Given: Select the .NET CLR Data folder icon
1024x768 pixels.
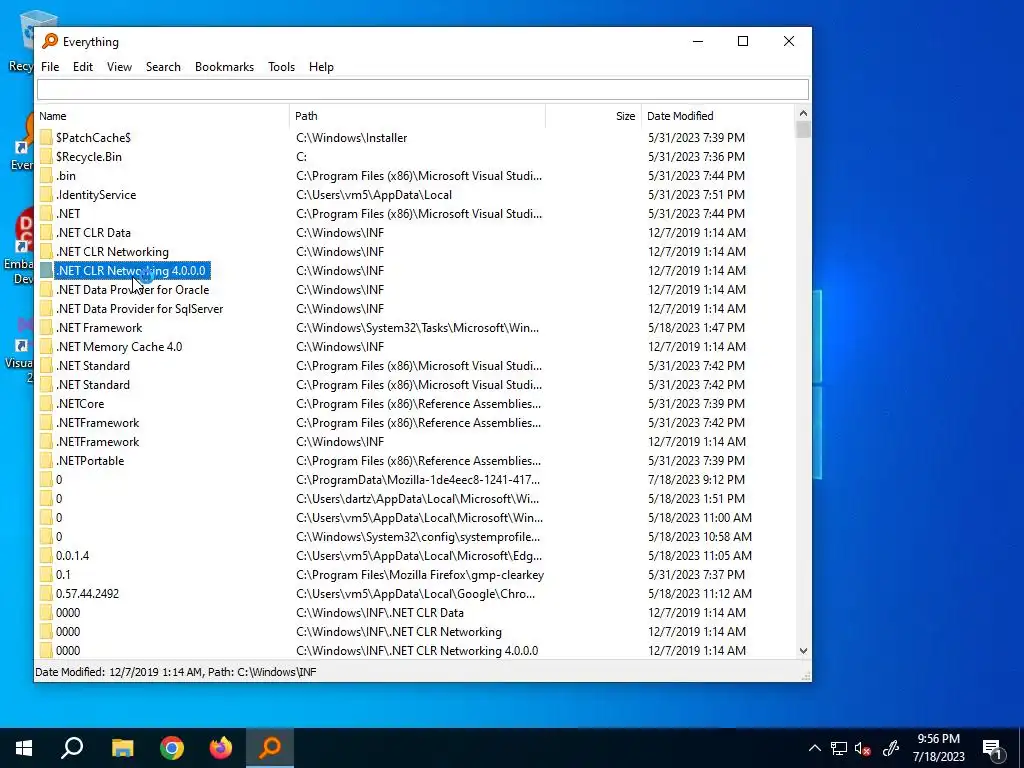Looking at the screenshot, I should [x=46, y=232].
